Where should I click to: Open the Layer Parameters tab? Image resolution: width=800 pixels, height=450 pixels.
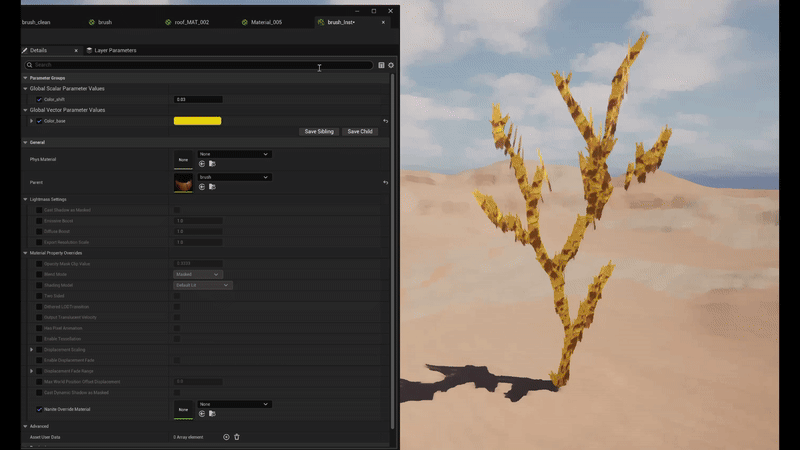112,51
